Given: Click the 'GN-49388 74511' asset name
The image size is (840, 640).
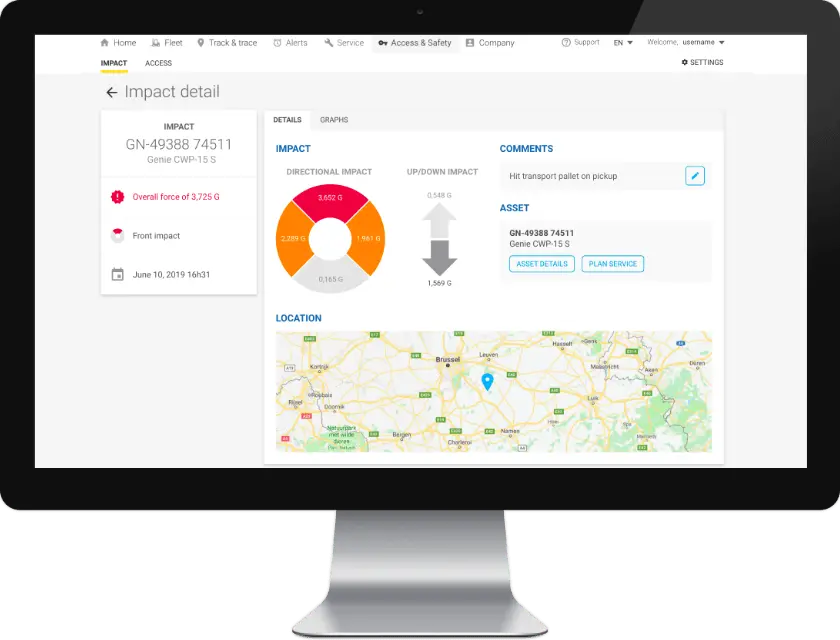Looking at the screenshot, I should coord(541,233).
